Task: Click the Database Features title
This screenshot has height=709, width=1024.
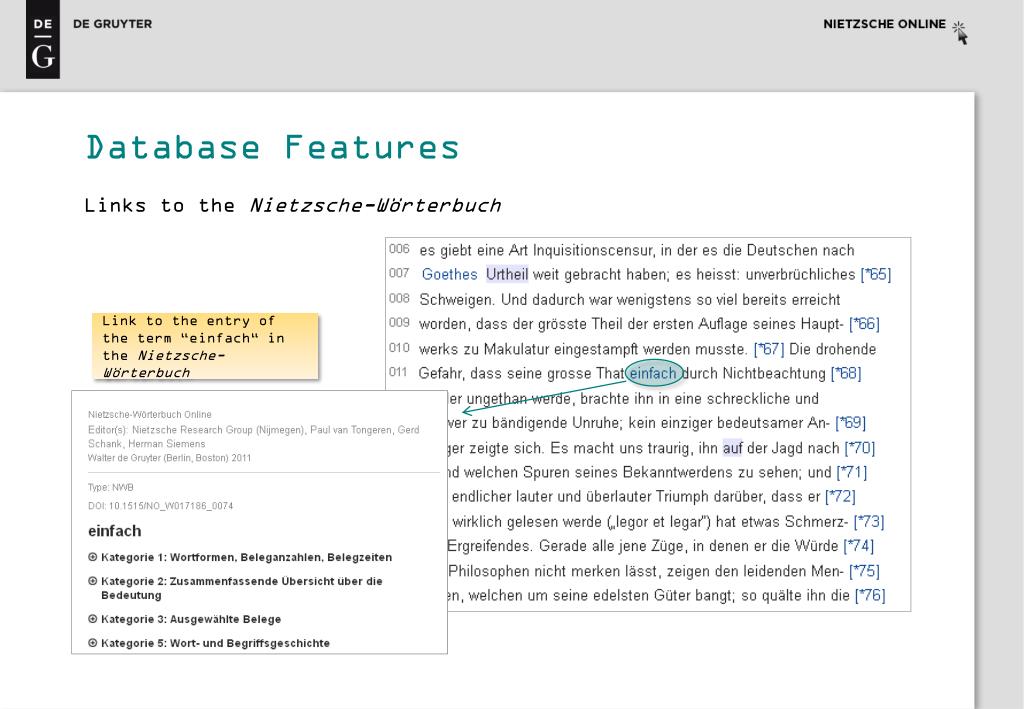Action: 273,148
